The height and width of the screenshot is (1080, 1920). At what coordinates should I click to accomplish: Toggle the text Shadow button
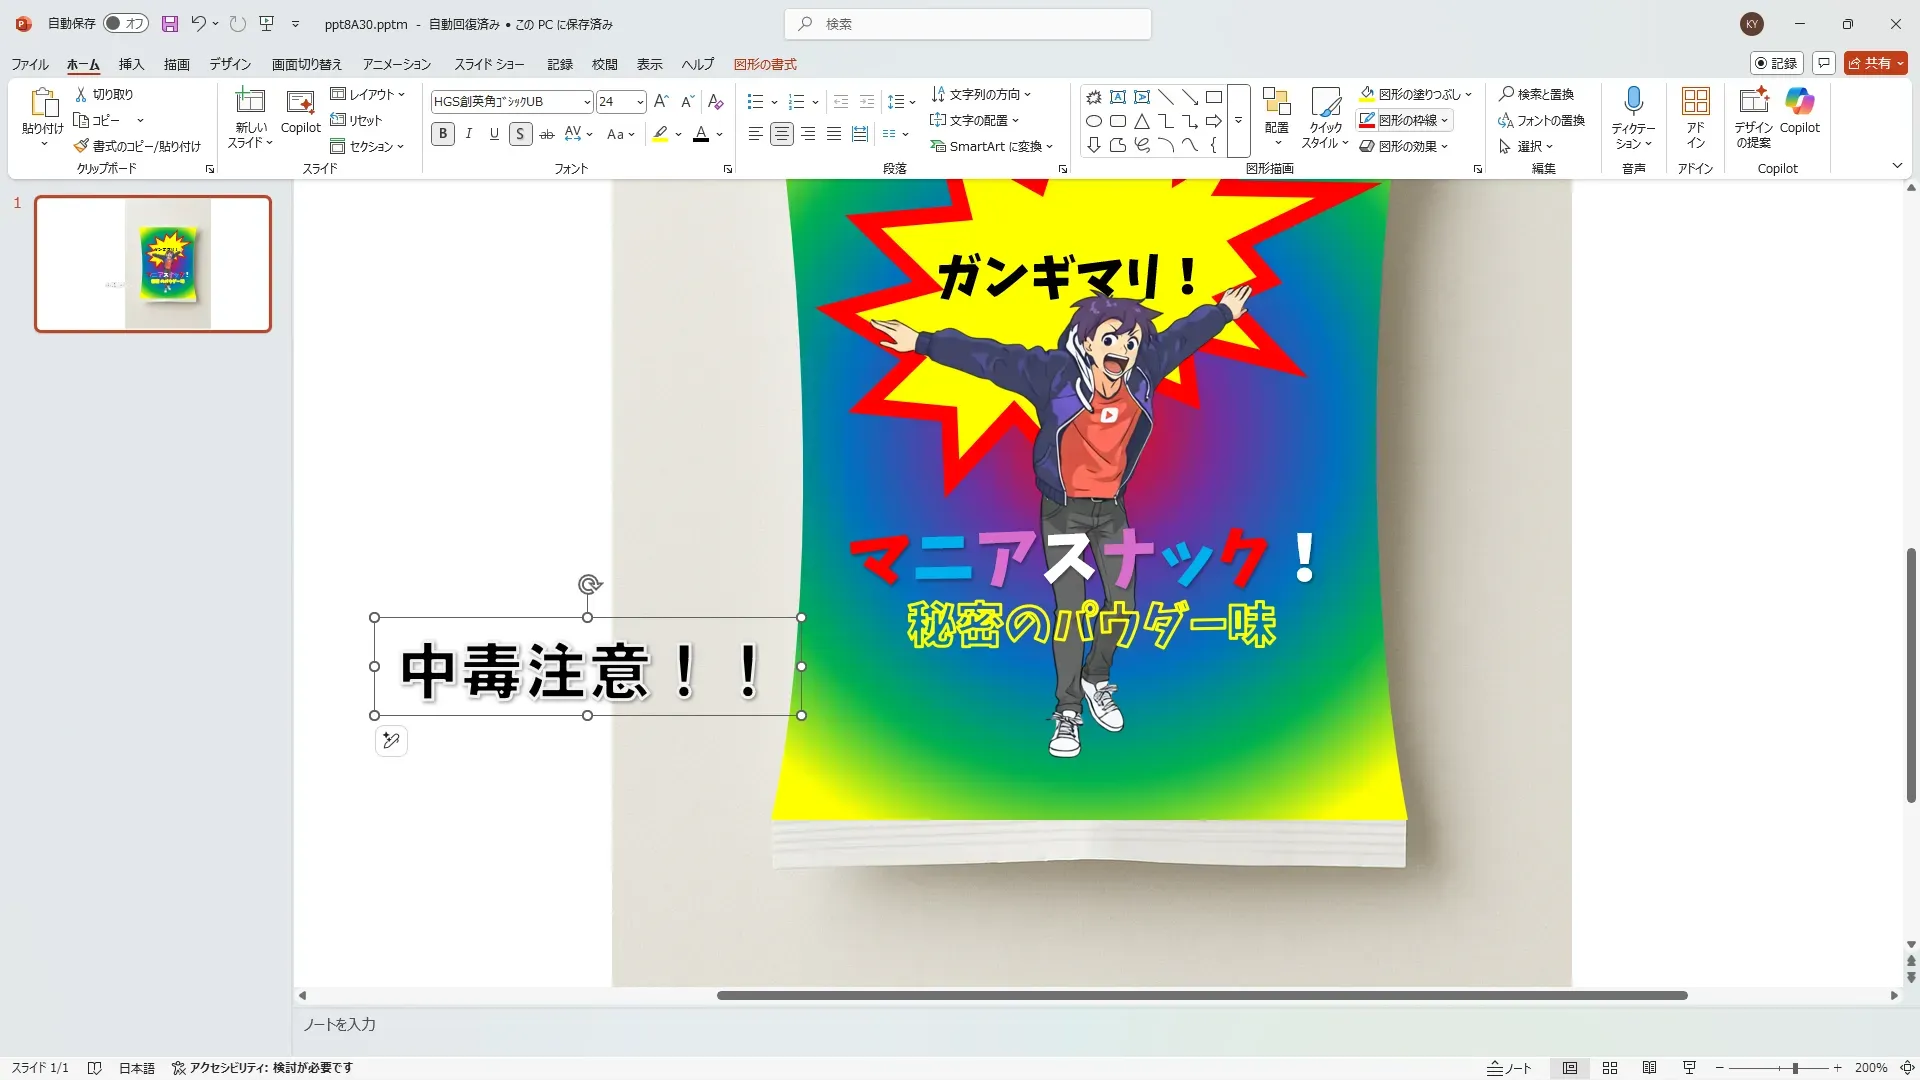[520, 134]
